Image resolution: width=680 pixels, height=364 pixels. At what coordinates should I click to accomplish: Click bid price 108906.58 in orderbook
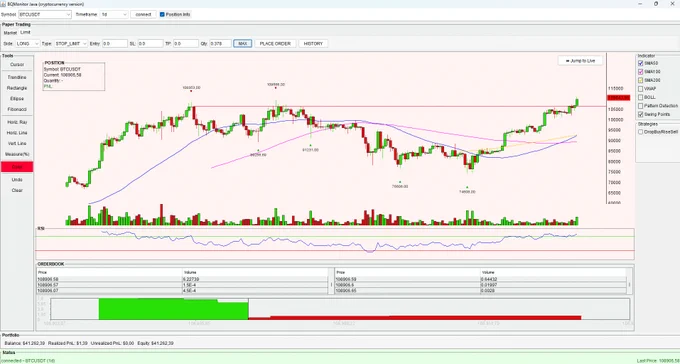[x=48, y=279]
